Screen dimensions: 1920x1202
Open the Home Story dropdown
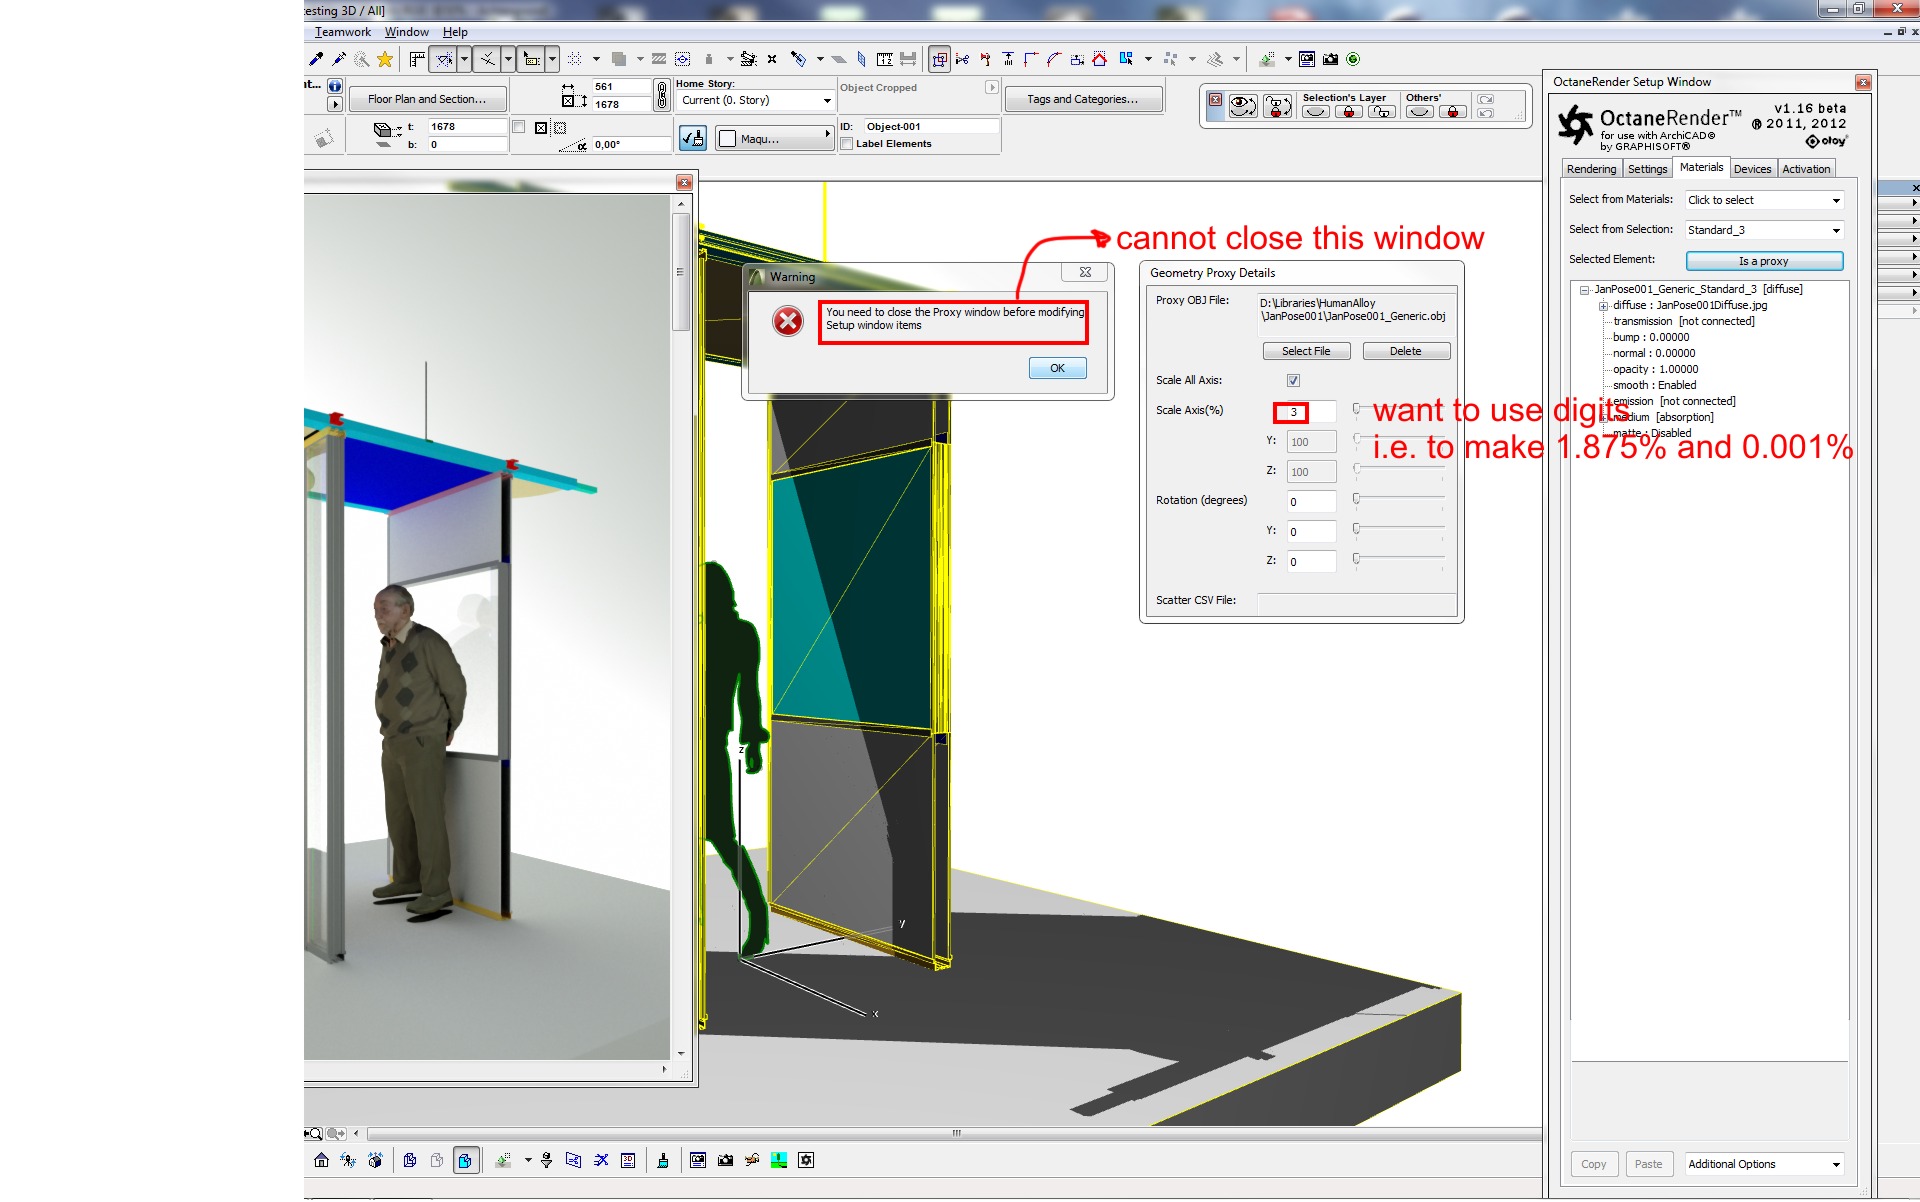click(x=826, y=101)
